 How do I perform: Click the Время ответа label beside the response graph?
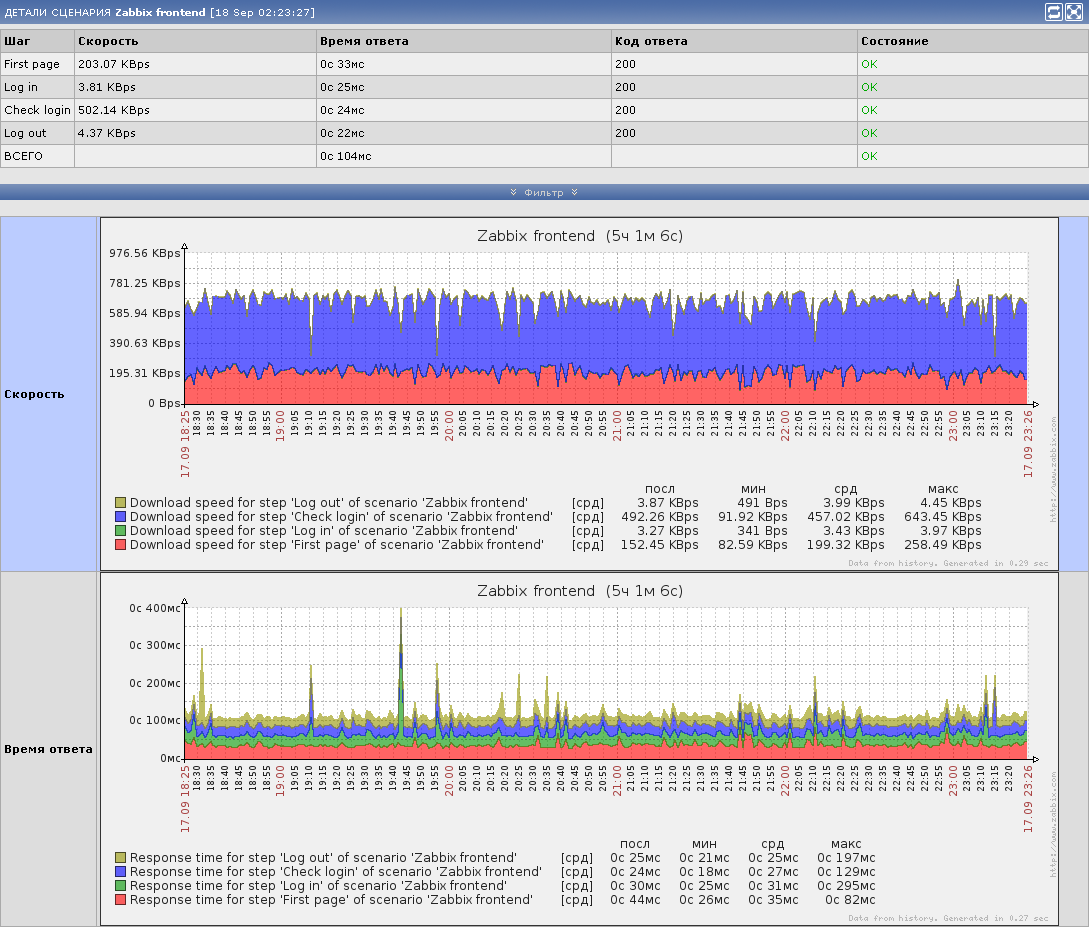[48, 749]
